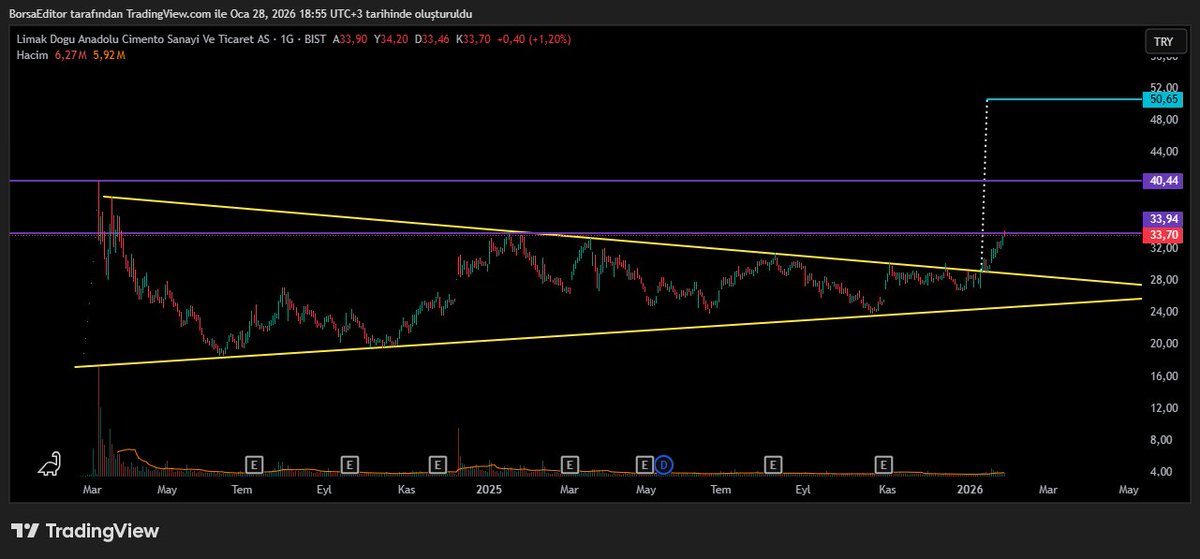Click the high value Y34,20
Image resolution: width=1200 pixels, height=559 pixels.
(391, 39)
